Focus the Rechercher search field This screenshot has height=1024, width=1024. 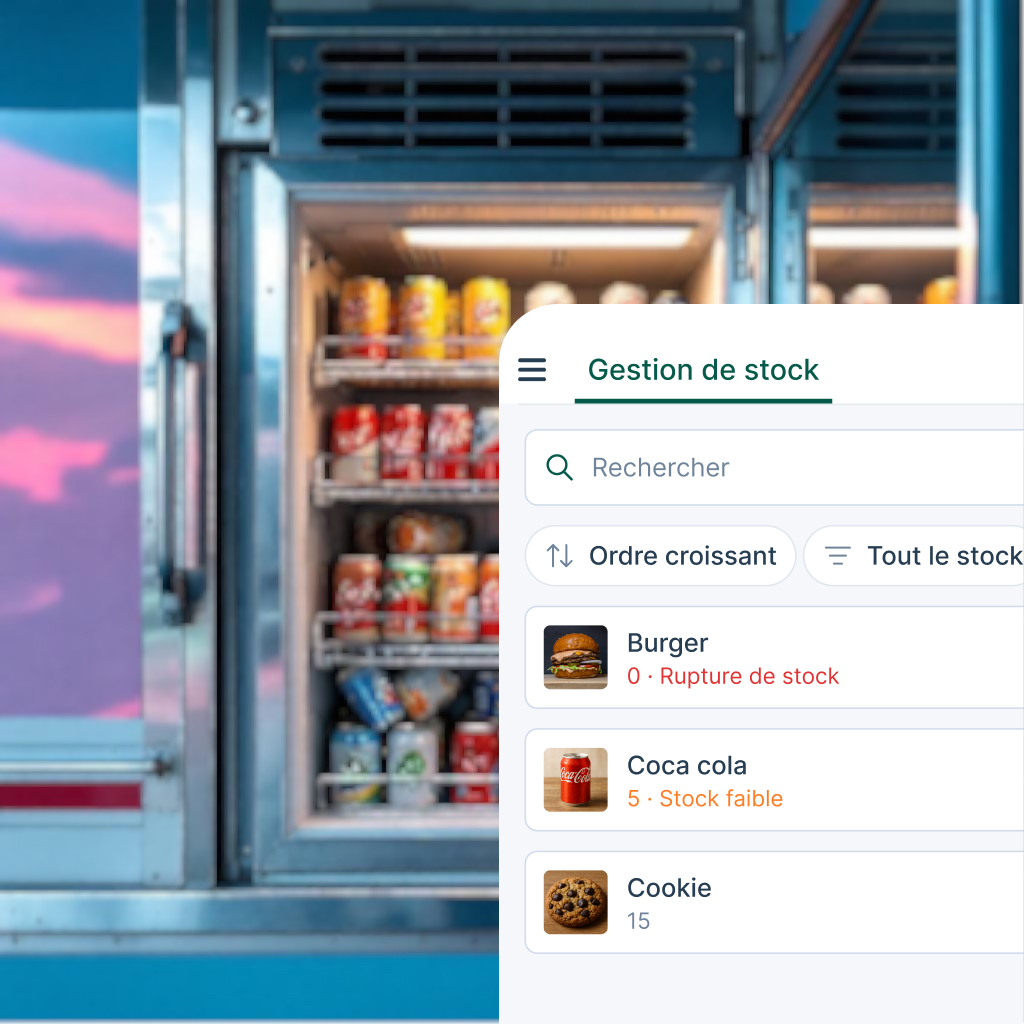(775, 468)
